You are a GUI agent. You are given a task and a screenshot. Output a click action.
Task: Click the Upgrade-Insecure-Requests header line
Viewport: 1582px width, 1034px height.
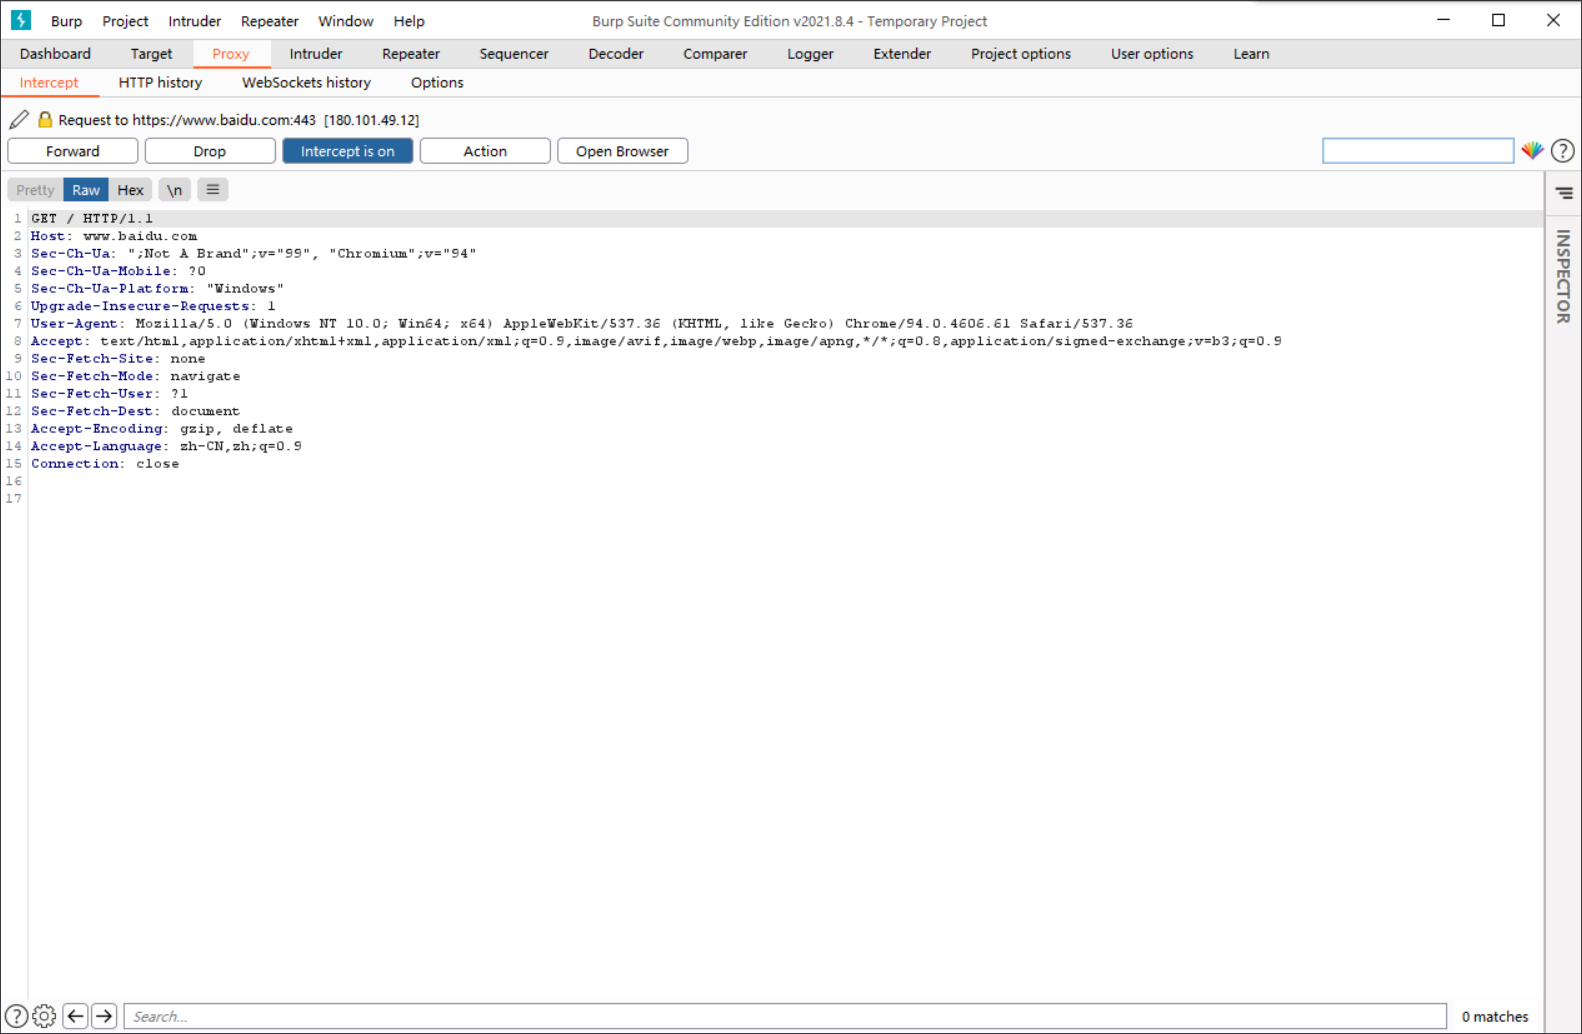coord(153,306)
